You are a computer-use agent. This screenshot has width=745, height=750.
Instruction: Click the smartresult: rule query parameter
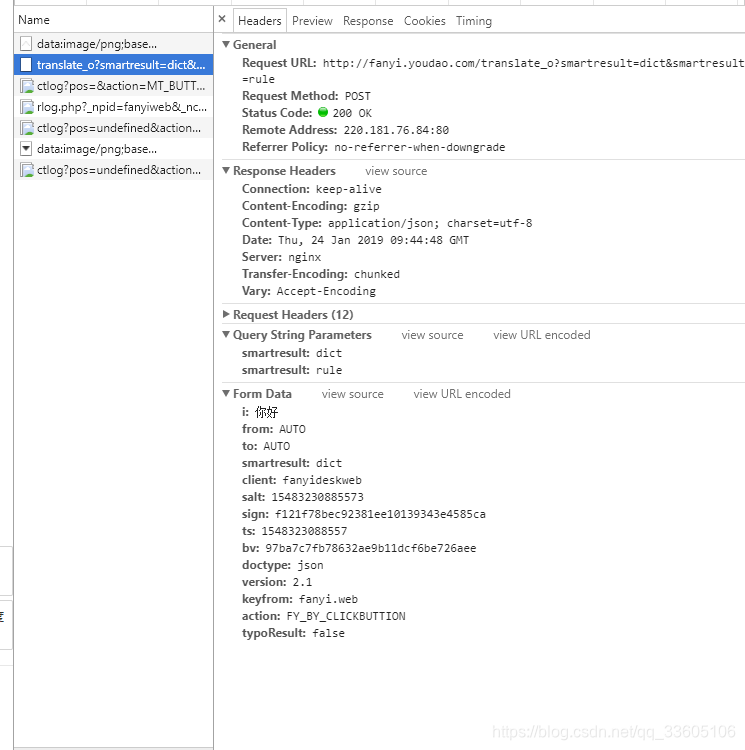click(292, 370)
